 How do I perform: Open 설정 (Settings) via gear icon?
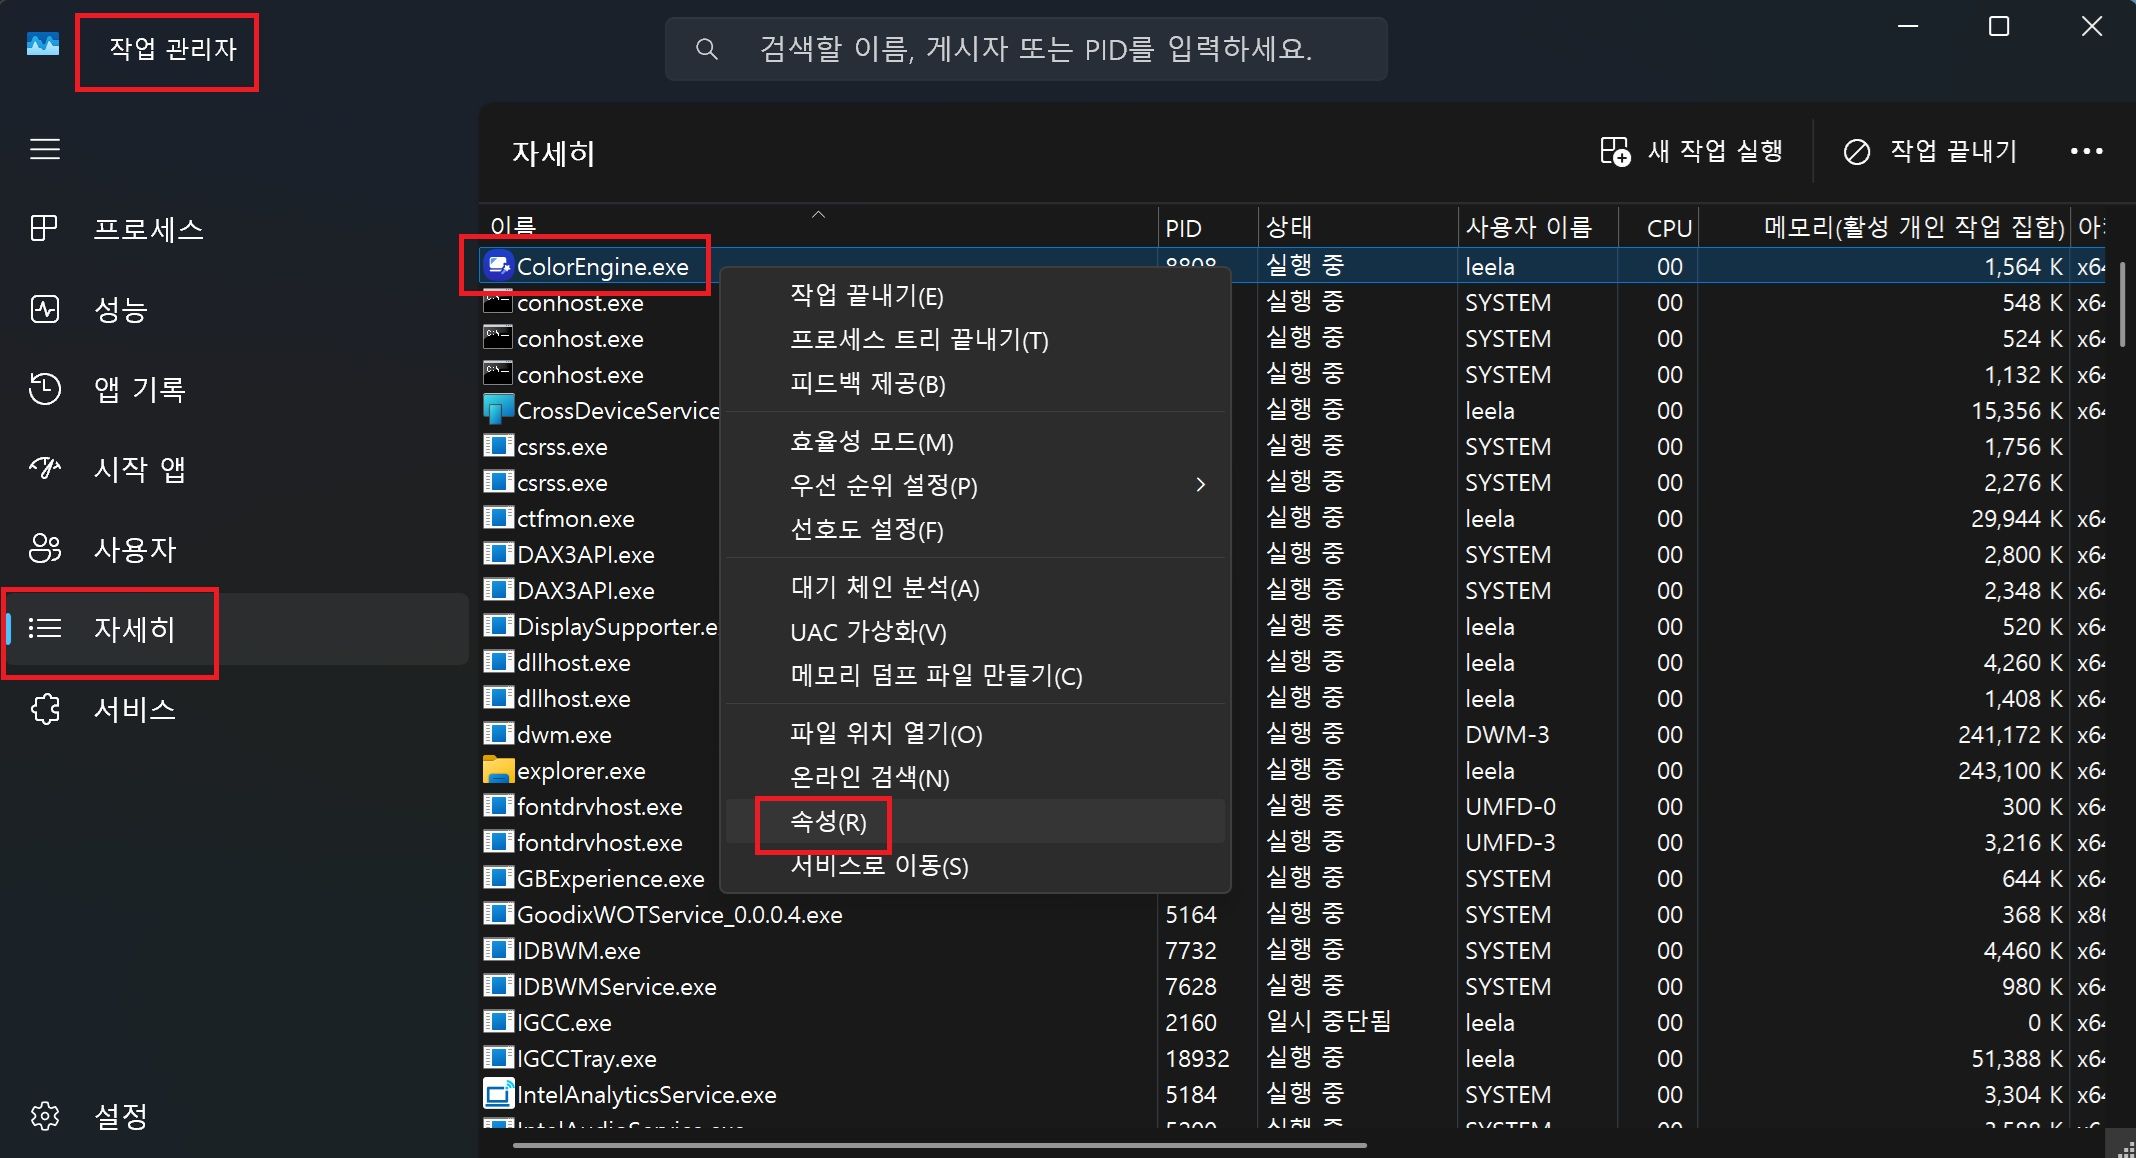44,1116
